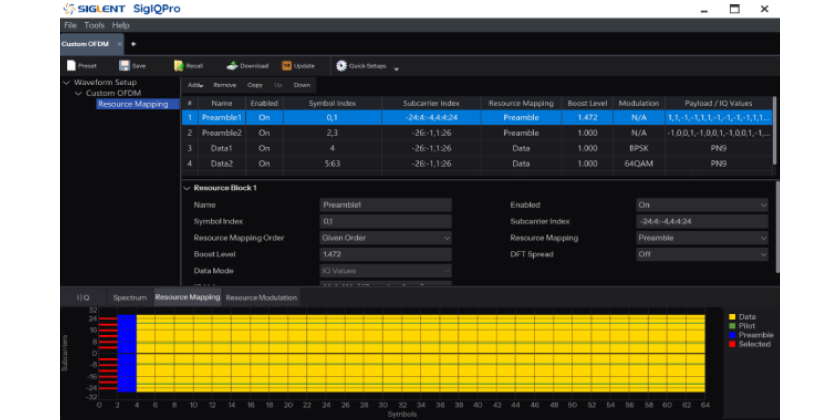This screenshot has width=840, height=420.
Task: Click the Copy button above the table
Action: 255,85
